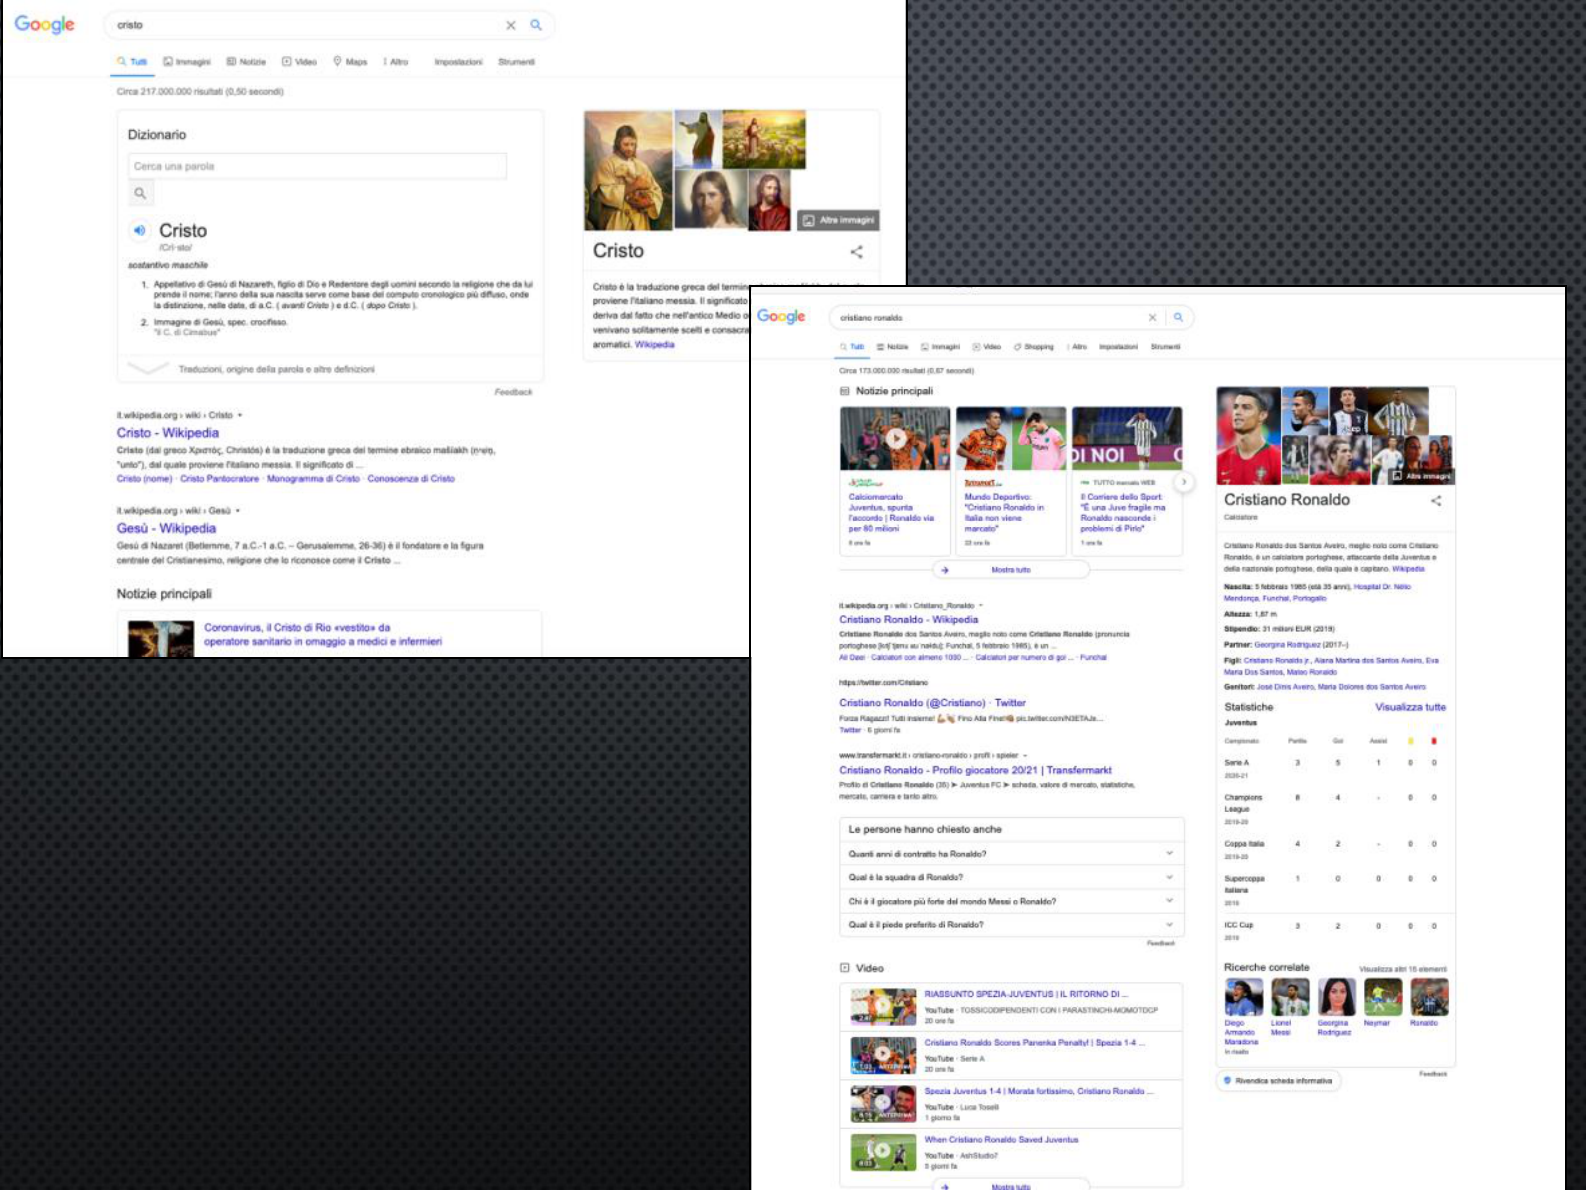
Task: Click the share icon in the Cristo knowledge panel
Action: 856,252
